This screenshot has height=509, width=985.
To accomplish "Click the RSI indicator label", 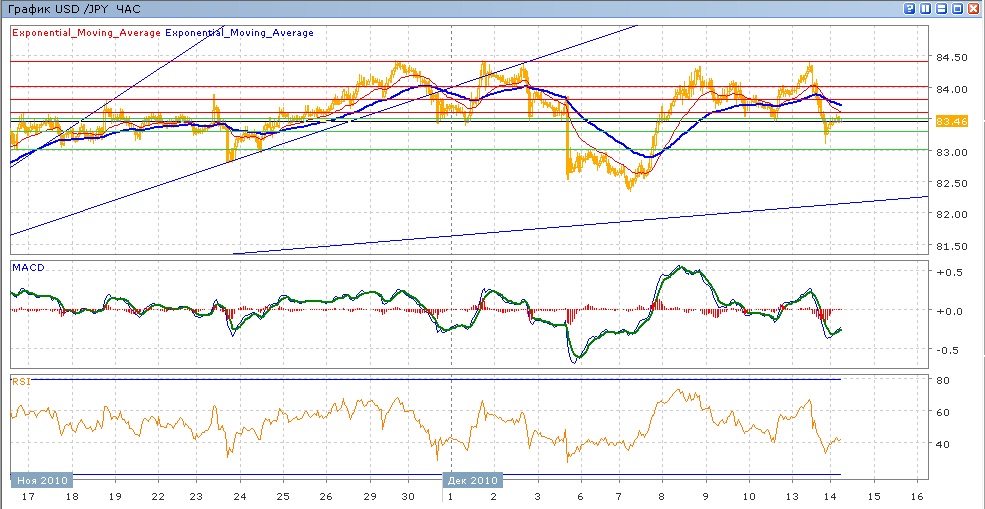I will tap(20, 381).
